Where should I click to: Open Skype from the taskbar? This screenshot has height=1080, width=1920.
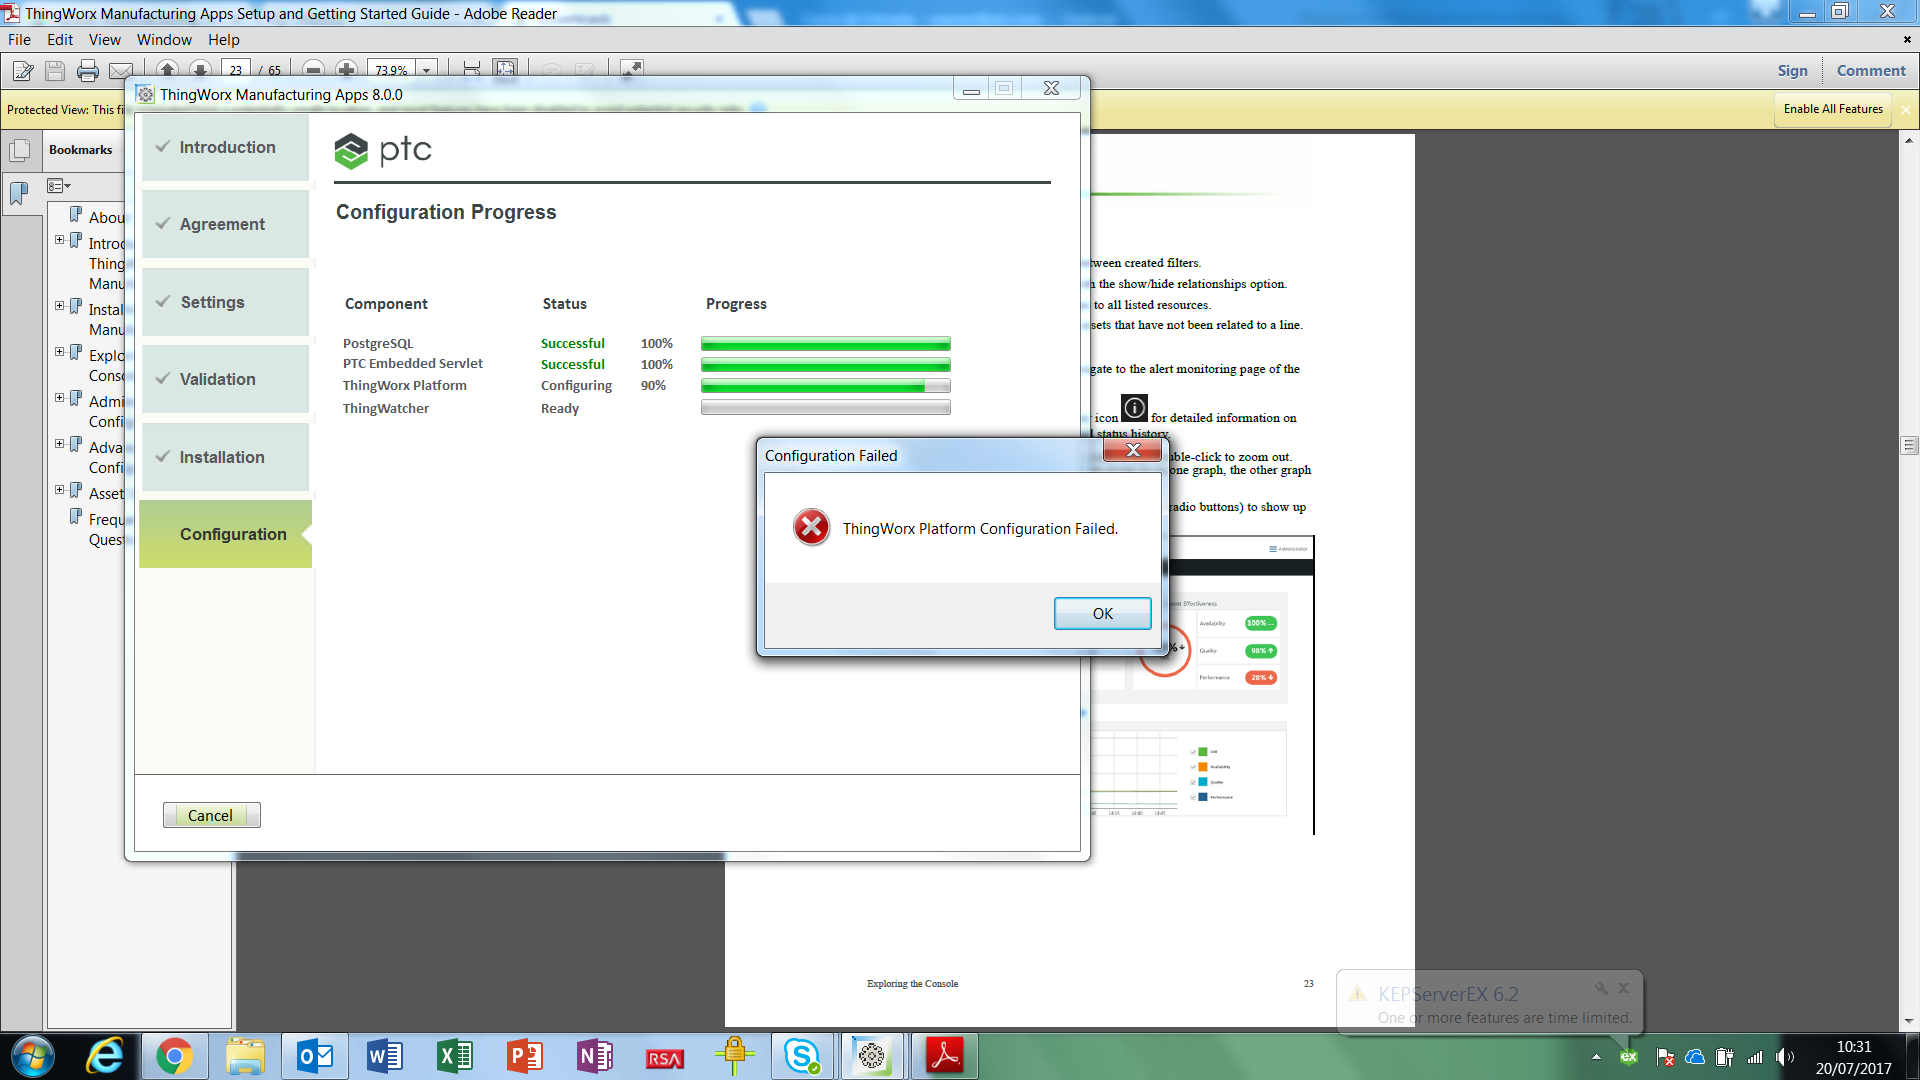[802, 1056]
